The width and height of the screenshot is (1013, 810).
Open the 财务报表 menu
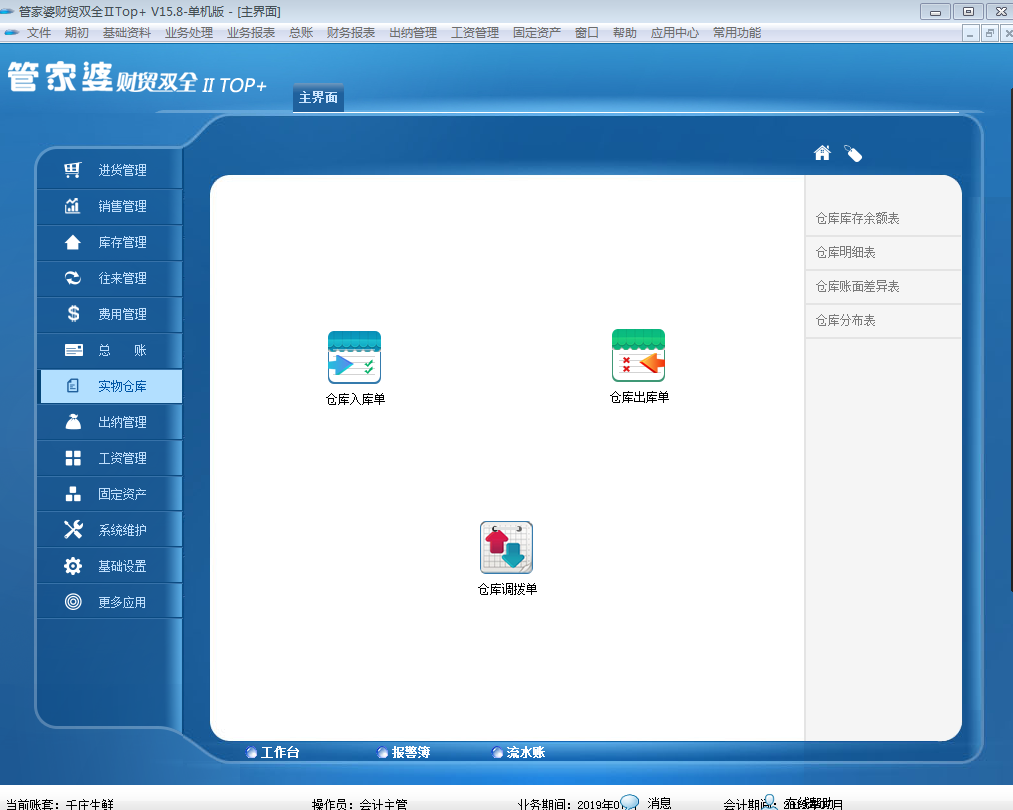pos(351,32)
